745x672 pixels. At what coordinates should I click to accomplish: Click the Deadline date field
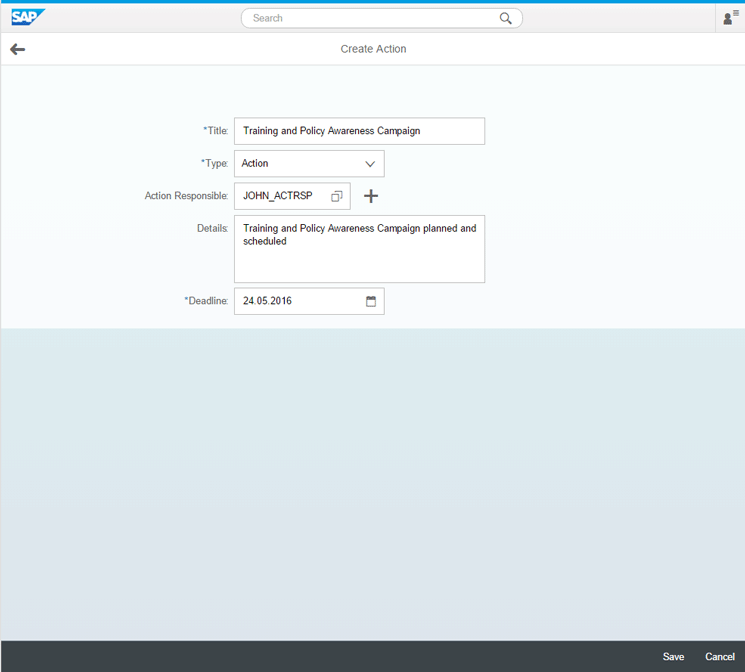pos(309,301)
